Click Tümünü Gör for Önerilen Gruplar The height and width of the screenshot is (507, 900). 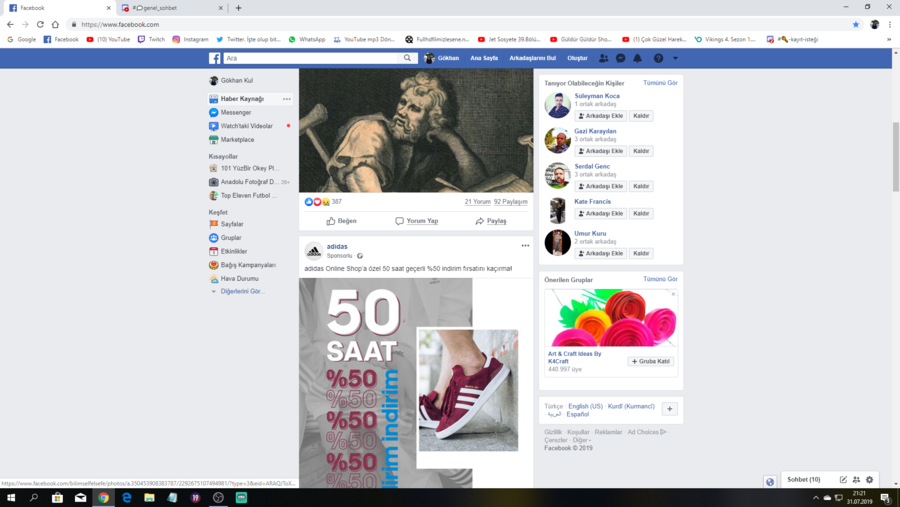[660, 280]
